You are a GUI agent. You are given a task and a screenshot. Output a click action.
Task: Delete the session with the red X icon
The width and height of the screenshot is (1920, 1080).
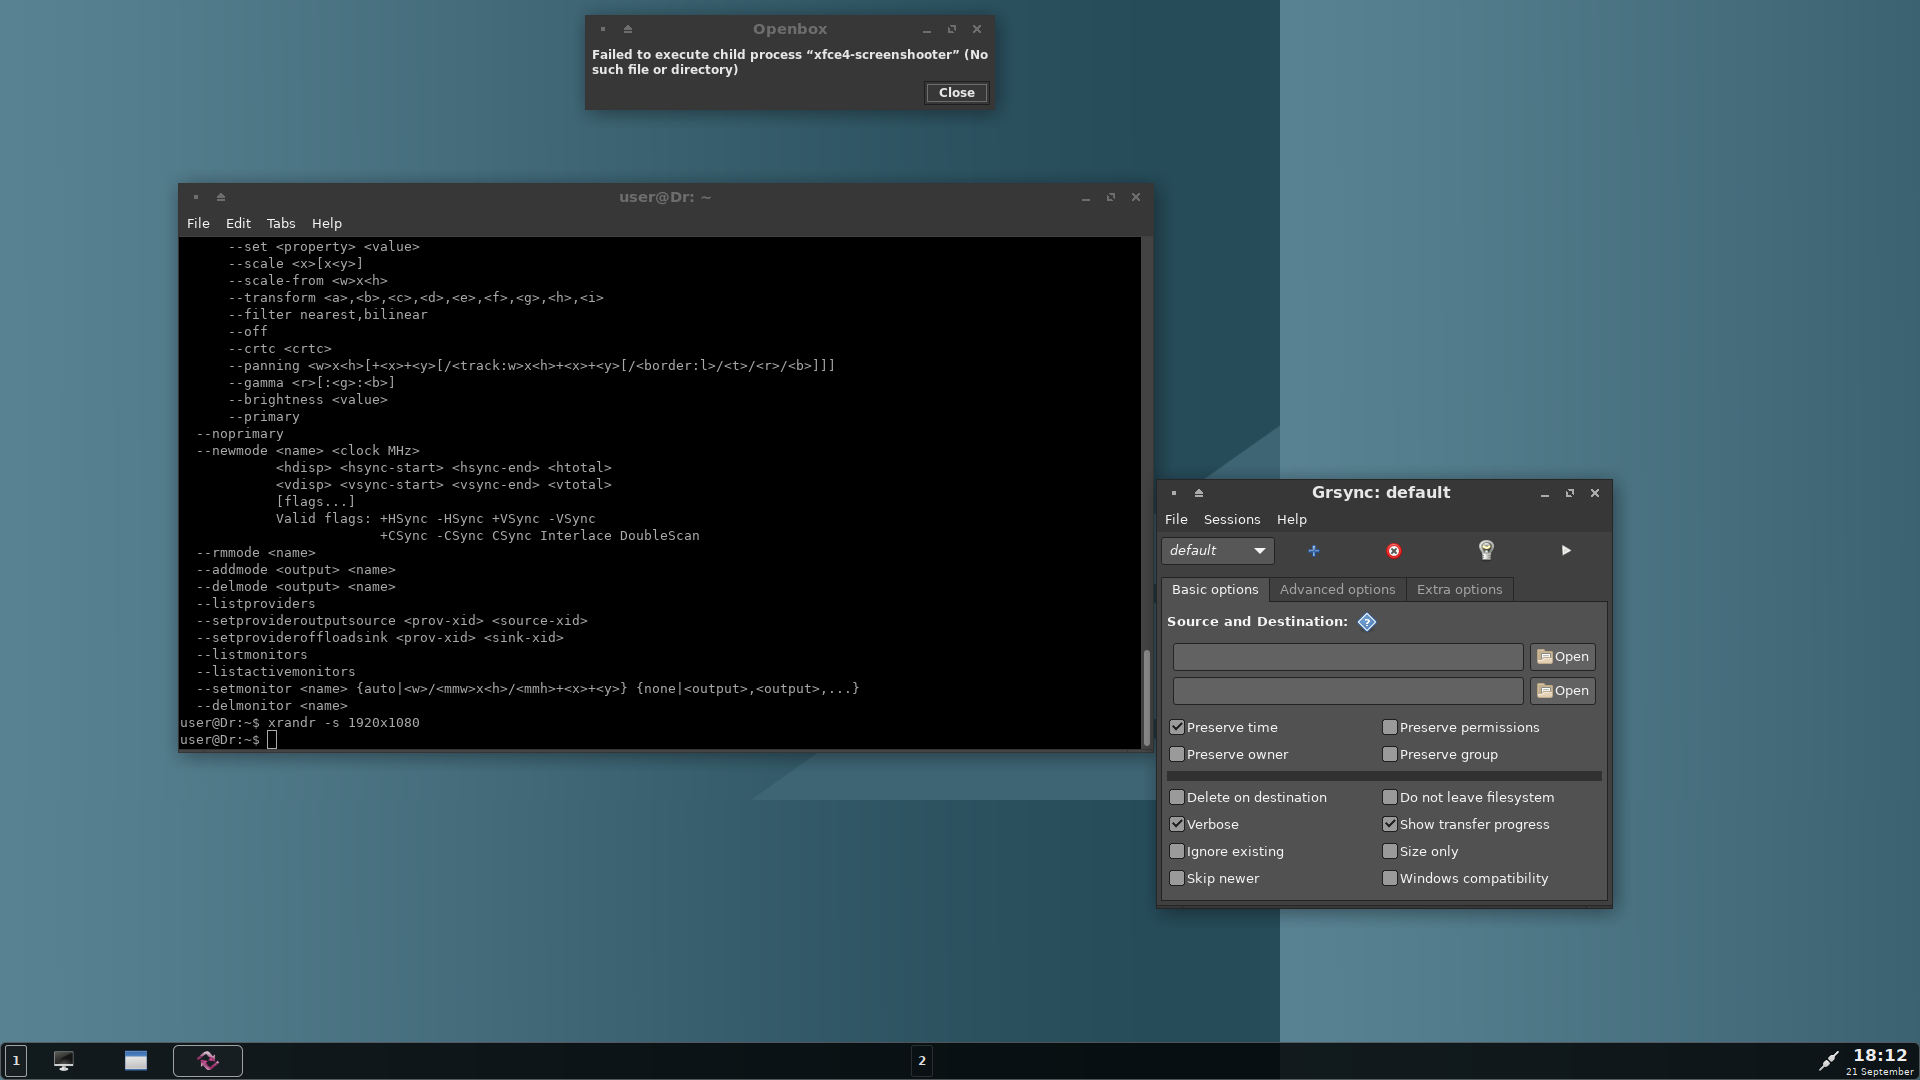1393,551
